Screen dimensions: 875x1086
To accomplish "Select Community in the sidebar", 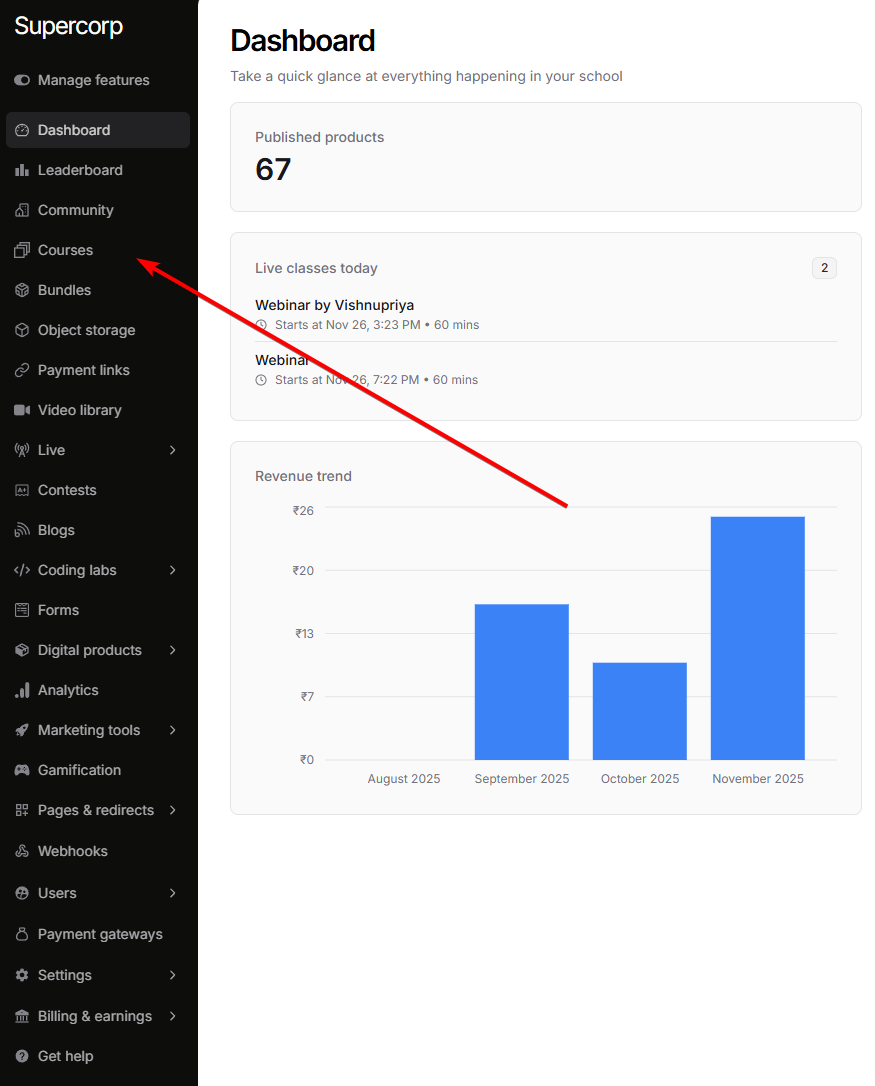I will 75,210.
